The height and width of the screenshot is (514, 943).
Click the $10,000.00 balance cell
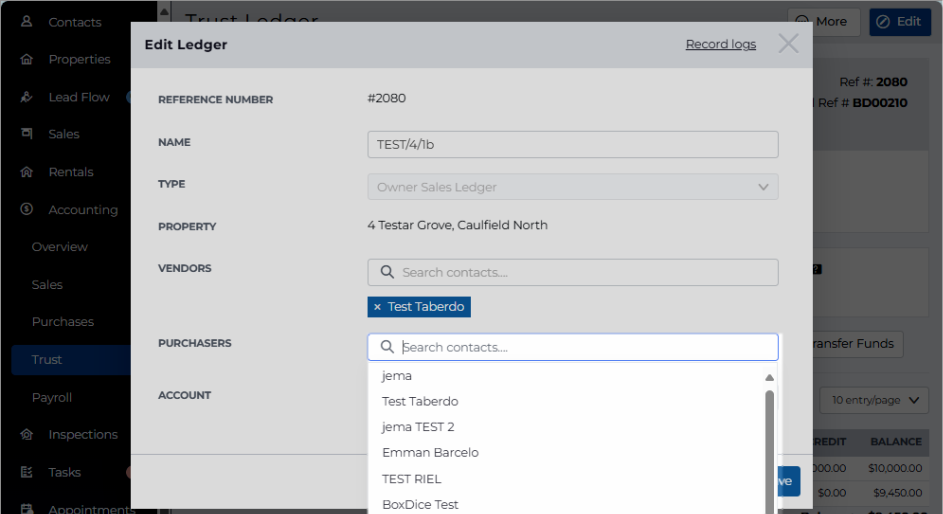pyautogui.click(x=895, y=468)
